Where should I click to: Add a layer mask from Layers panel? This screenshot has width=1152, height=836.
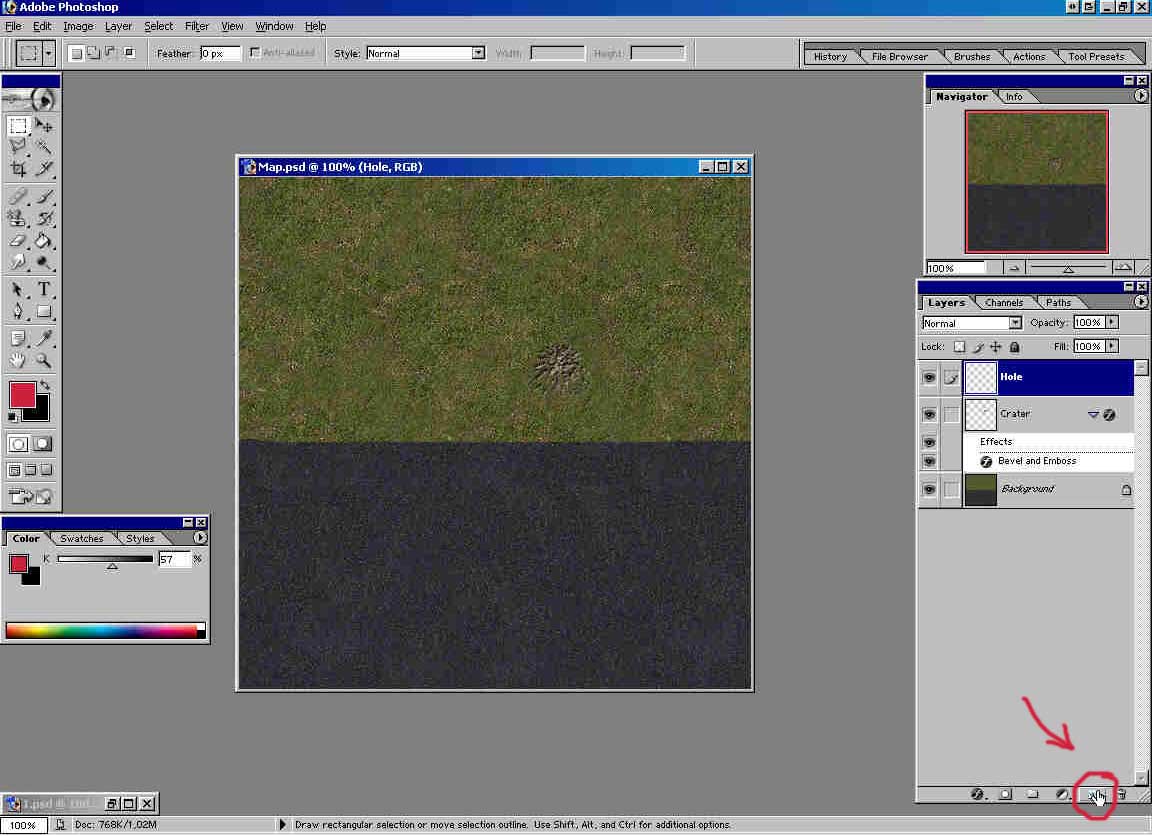[x=1005, y=795]
